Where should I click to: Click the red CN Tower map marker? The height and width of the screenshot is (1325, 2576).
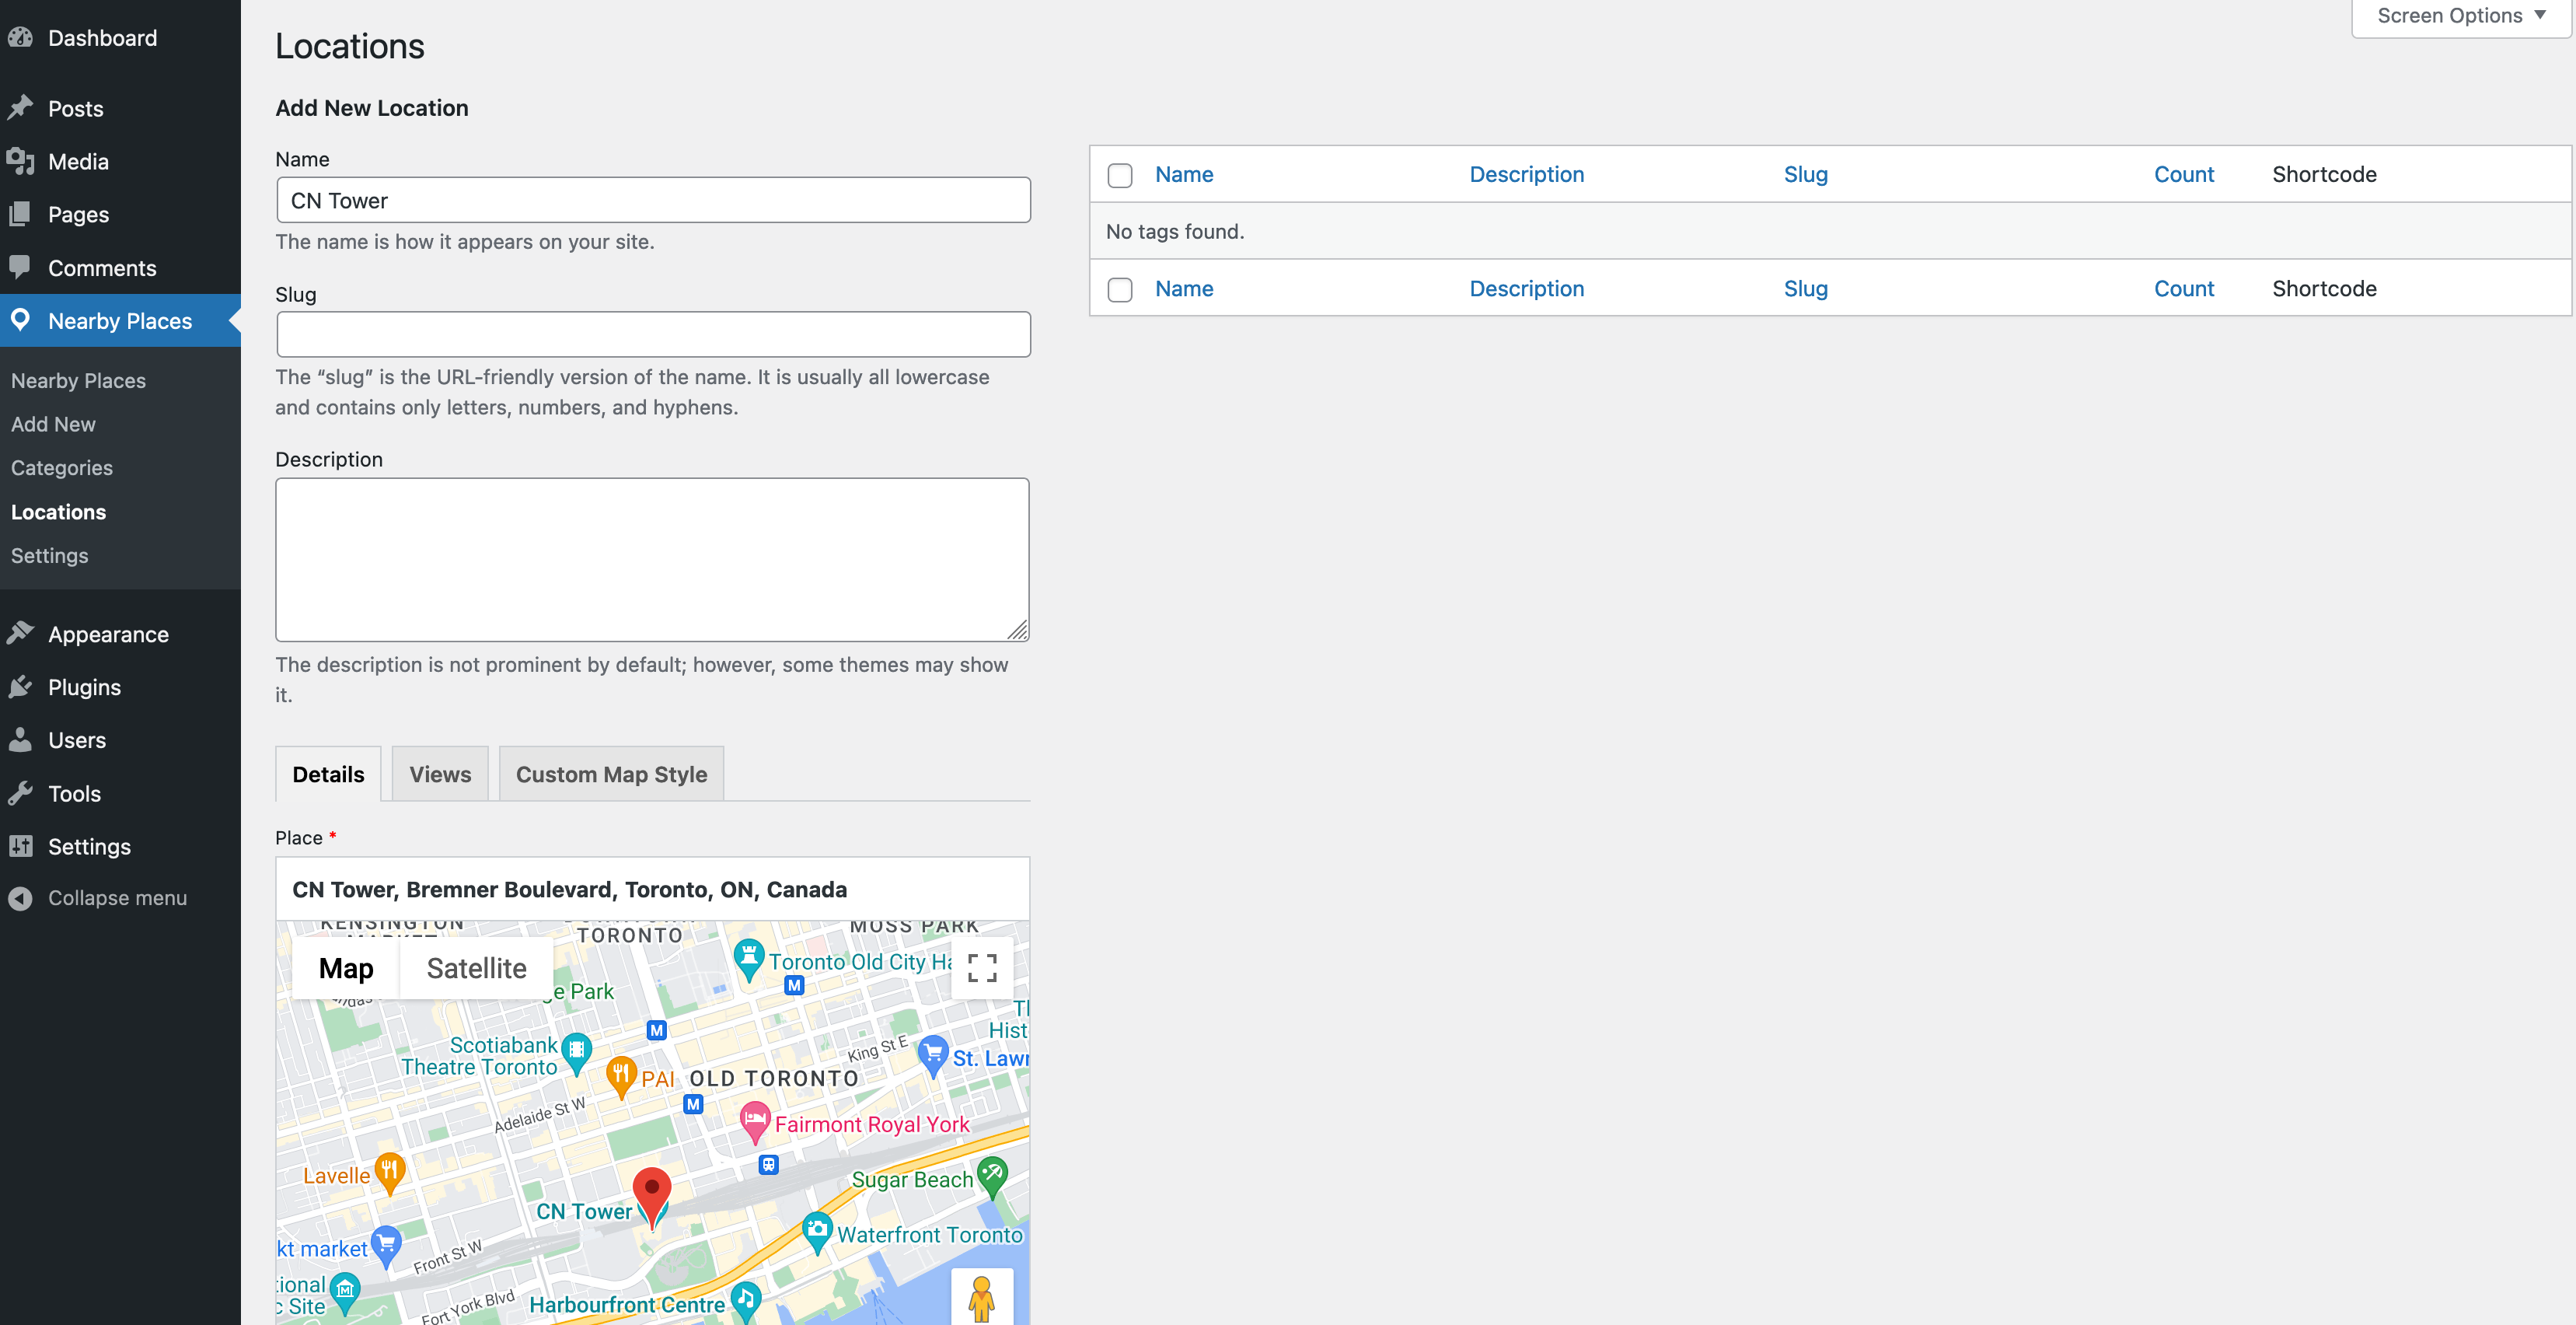tap(652, 1197)
